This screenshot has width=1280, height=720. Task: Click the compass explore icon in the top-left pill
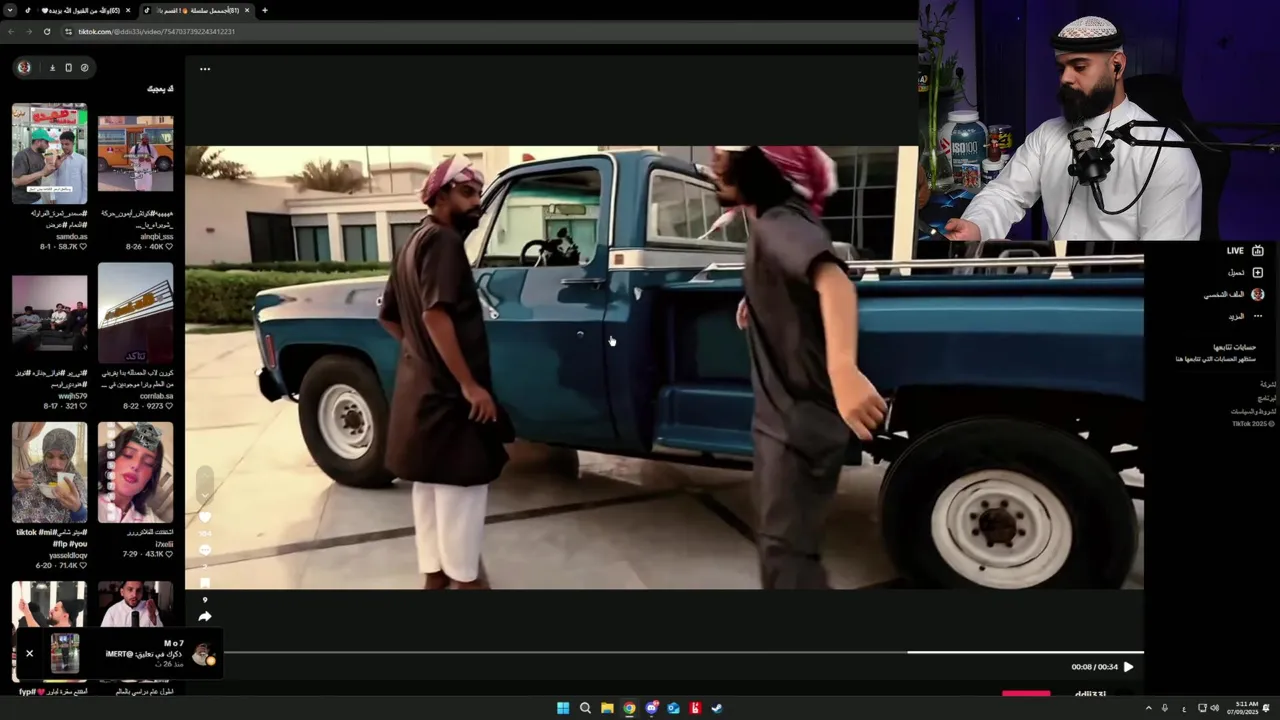tap(84, 68)
